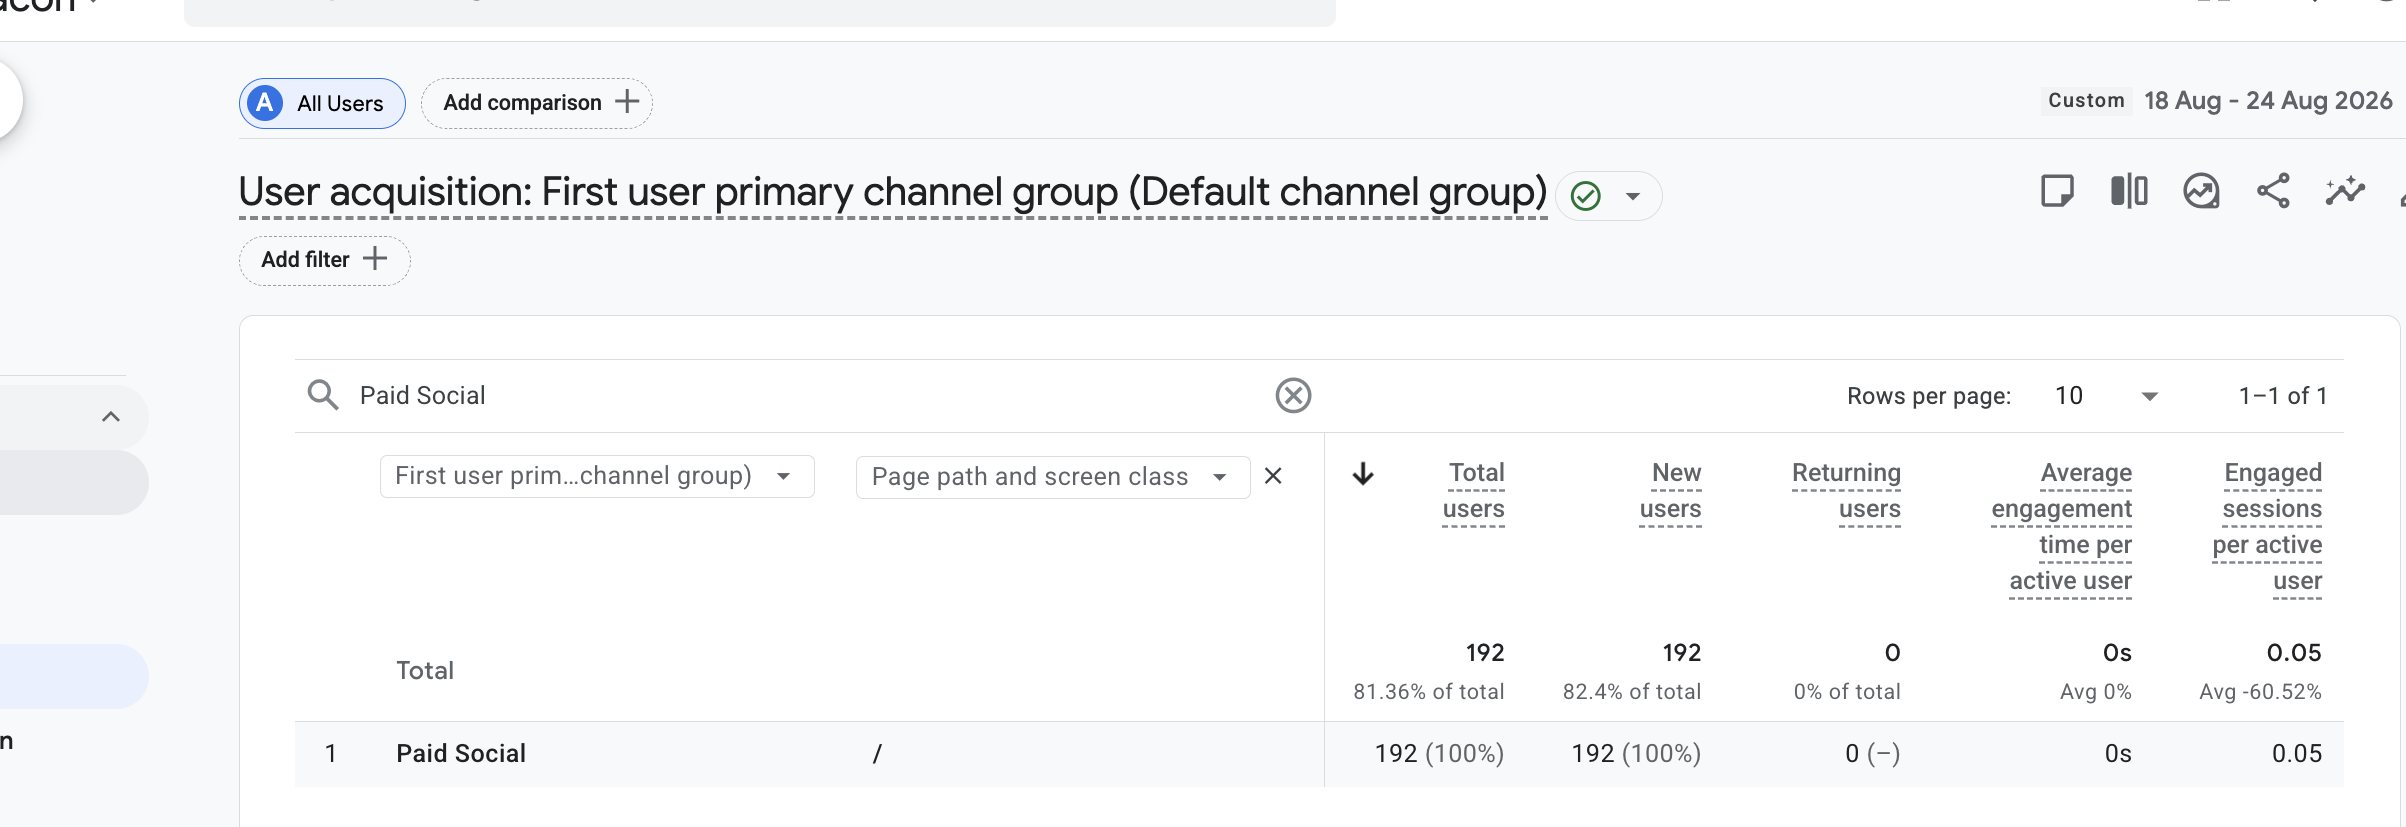Click the '/' page path cell
The width and height of the screenshot is (2406, 827).
click(x=877, y=754)
